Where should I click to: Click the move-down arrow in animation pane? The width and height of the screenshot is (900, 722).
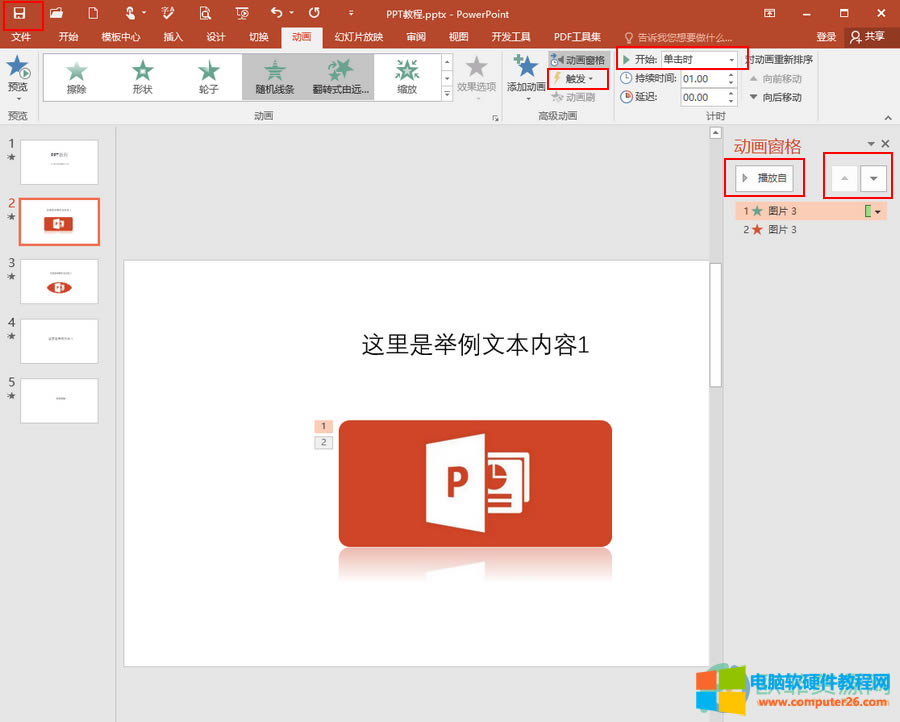(x=874, y=179)
